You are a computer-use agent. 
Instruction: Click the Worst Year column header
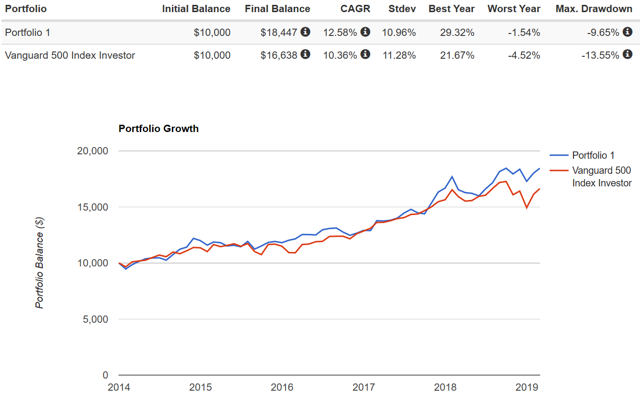[514, 9]
